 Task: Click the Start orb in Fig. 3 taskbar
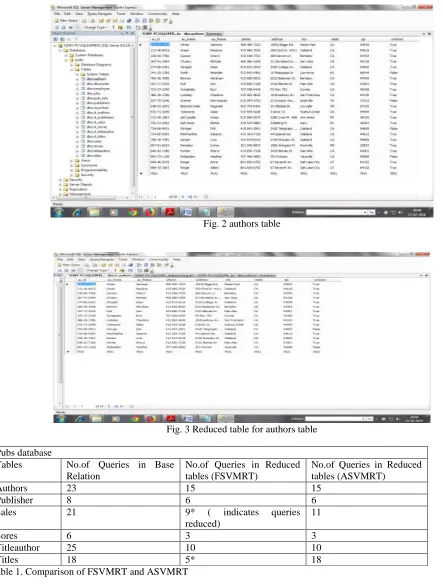[61, 419]
